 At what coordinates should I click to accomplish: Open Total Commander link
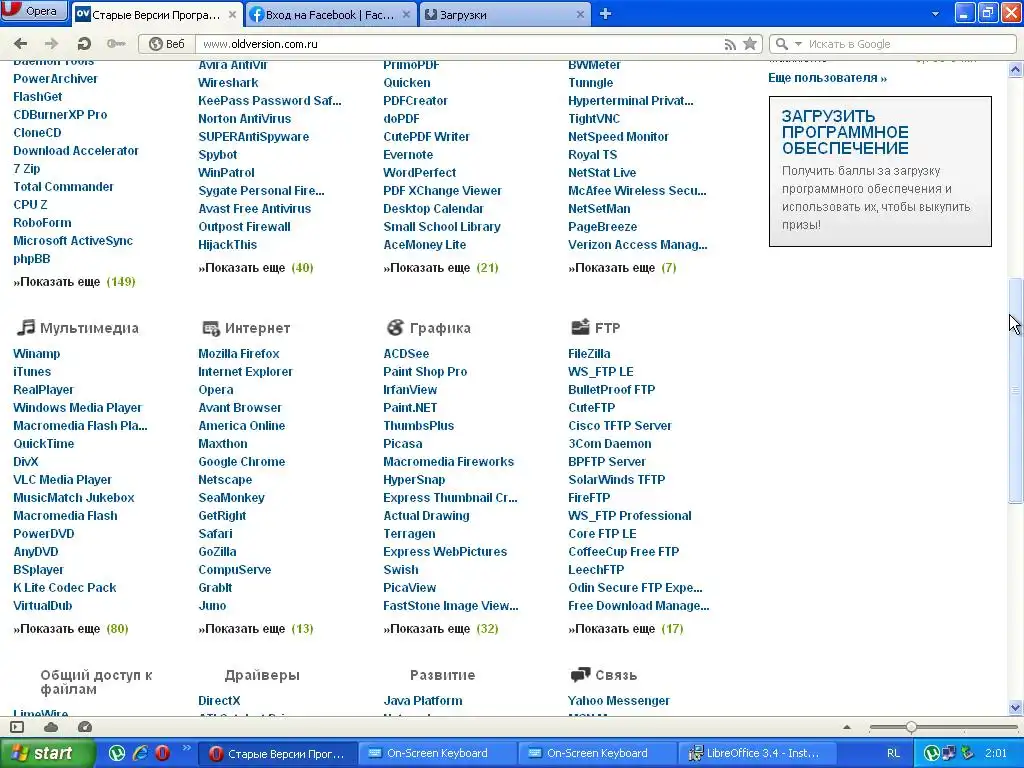[63, 186]
